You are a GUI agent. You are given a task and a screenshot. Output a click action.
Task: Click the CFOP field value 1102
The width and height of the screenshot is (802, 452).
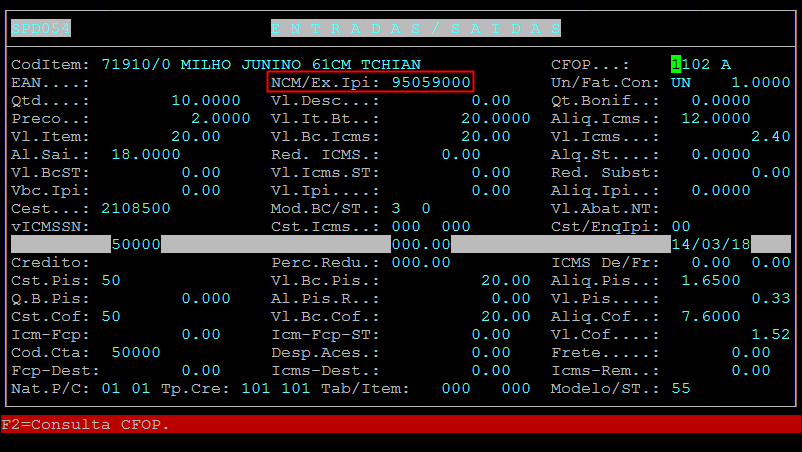[695, 64]
